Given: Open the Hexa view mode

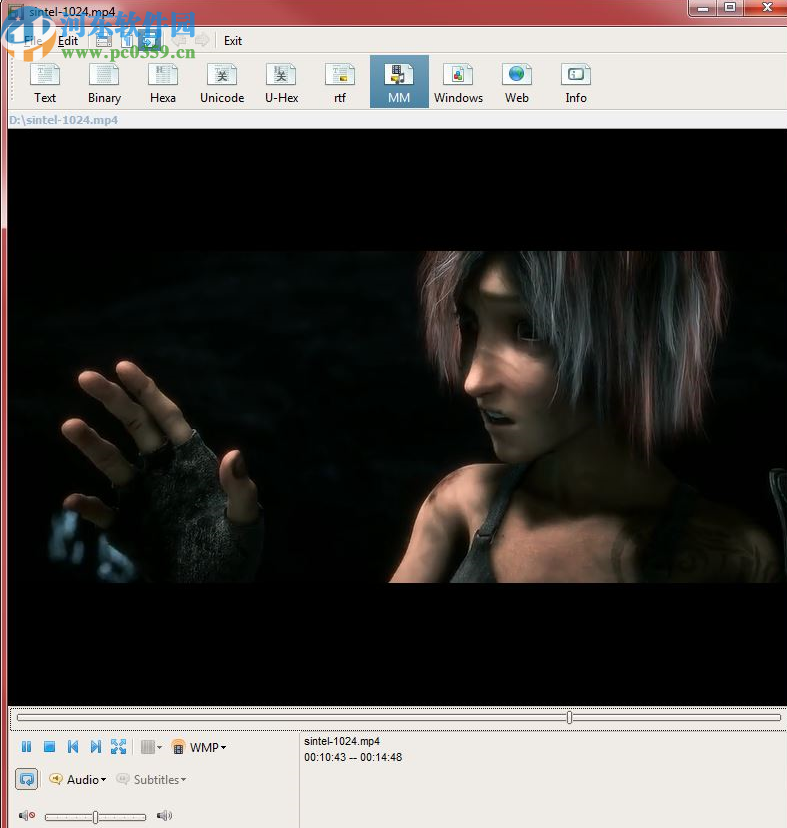Looking at the screenshot, I should pyautogui.click(x=163, y=83).
